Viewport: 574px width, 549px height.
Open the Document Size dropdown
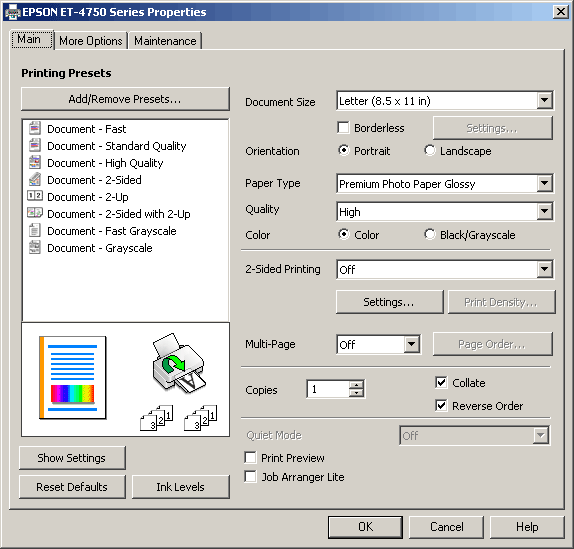545,100
